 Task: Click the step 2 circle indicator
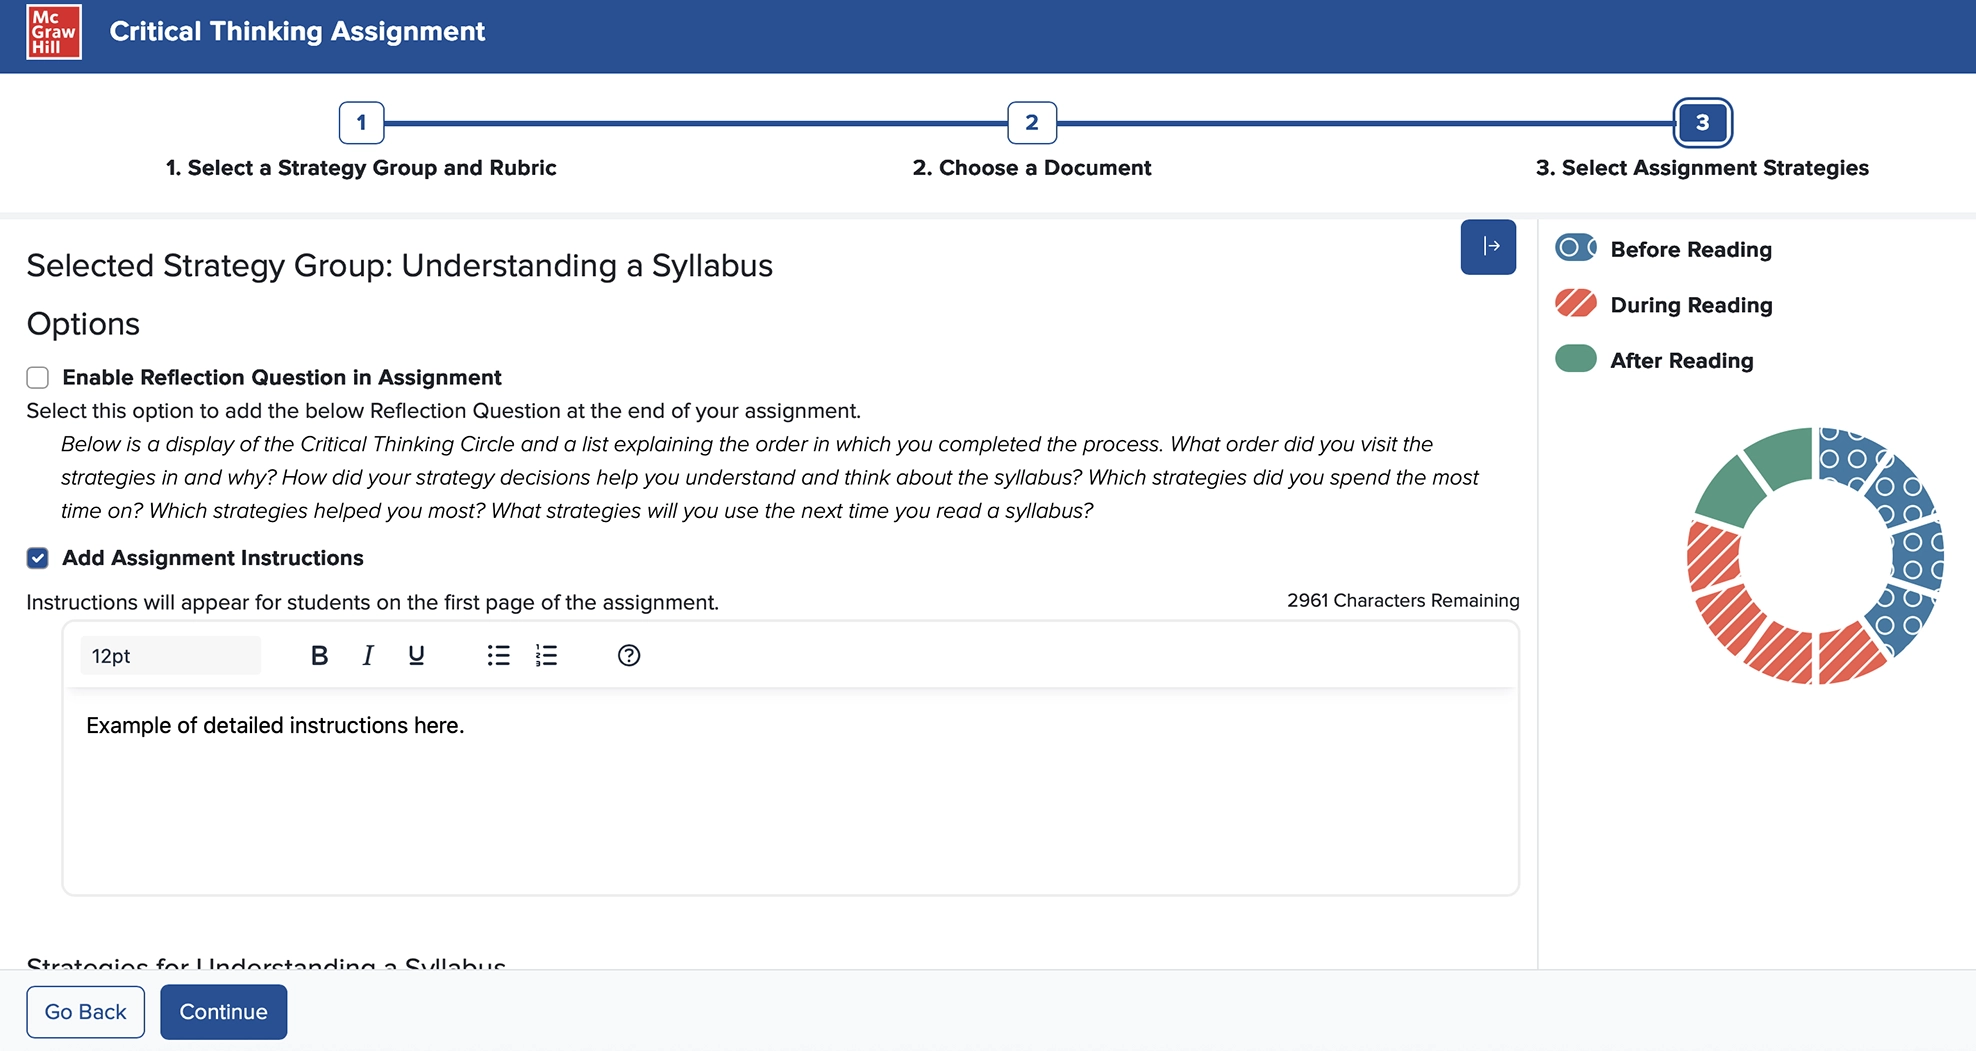pyautogui.click(x=1031, y=122)
